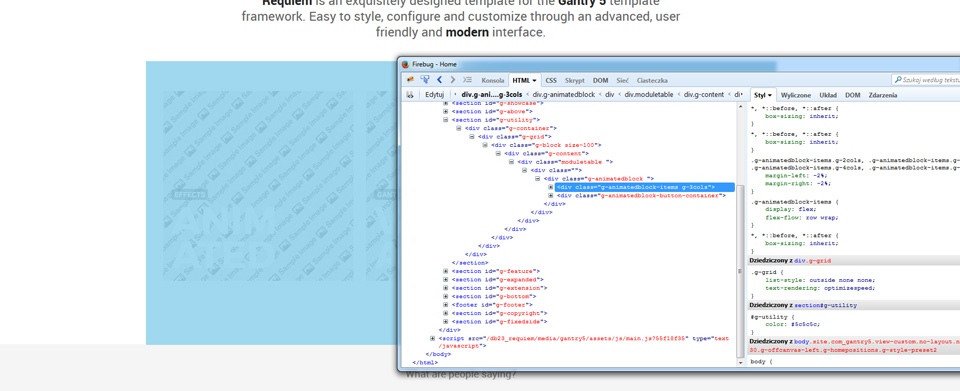Viewport: 960px width, 391px height.
Task: Select the g-animatedblock-button-container row
Action: click(x=641, y=196)
